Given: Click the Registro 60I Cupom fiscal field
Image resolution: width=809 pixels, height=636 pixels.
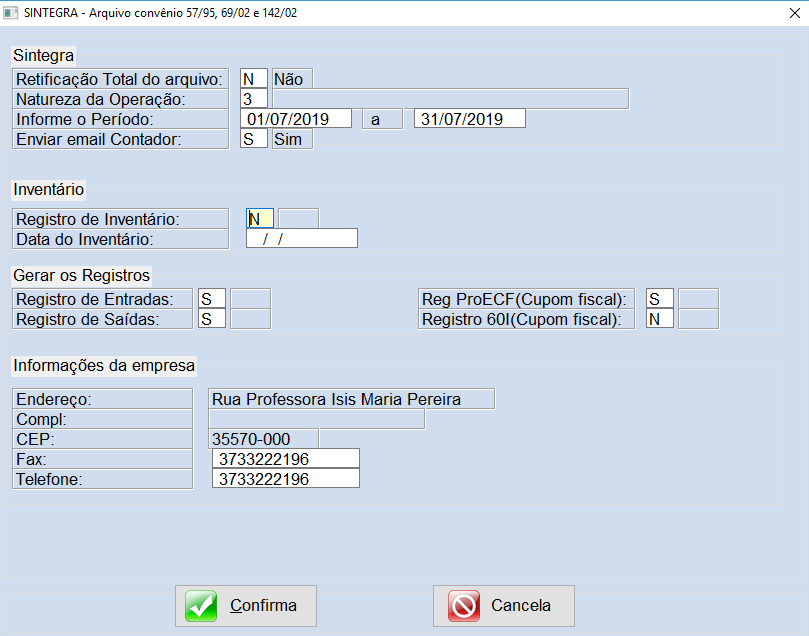Looking at the screenshot, I should [x=659, y=319].
